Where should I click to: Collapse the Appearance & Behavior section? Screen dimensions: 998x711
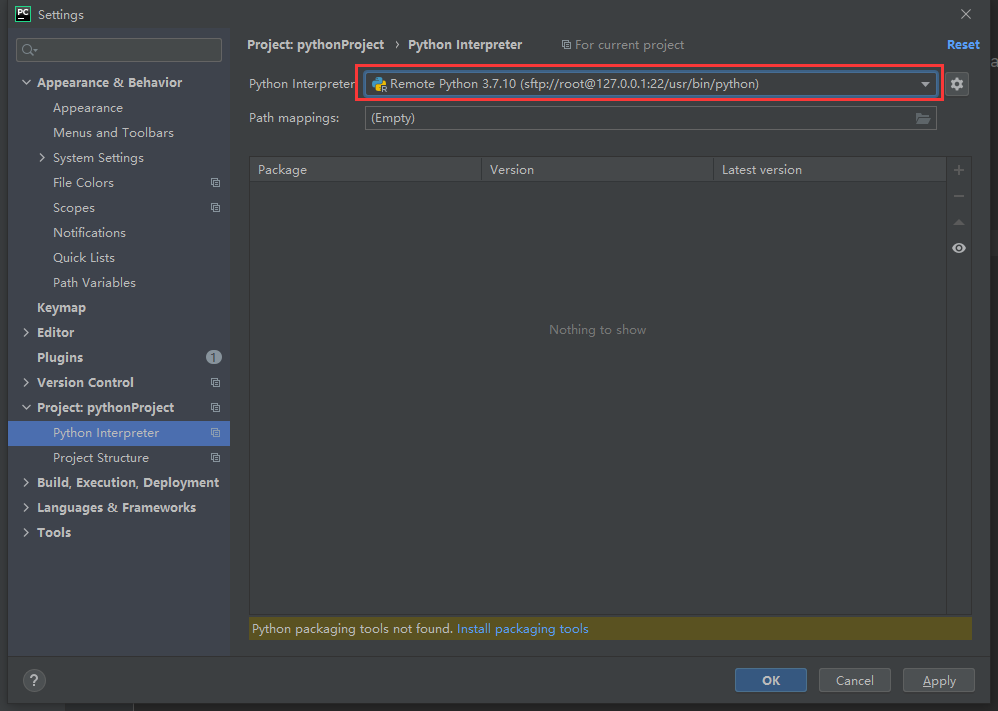coord(27,83)
